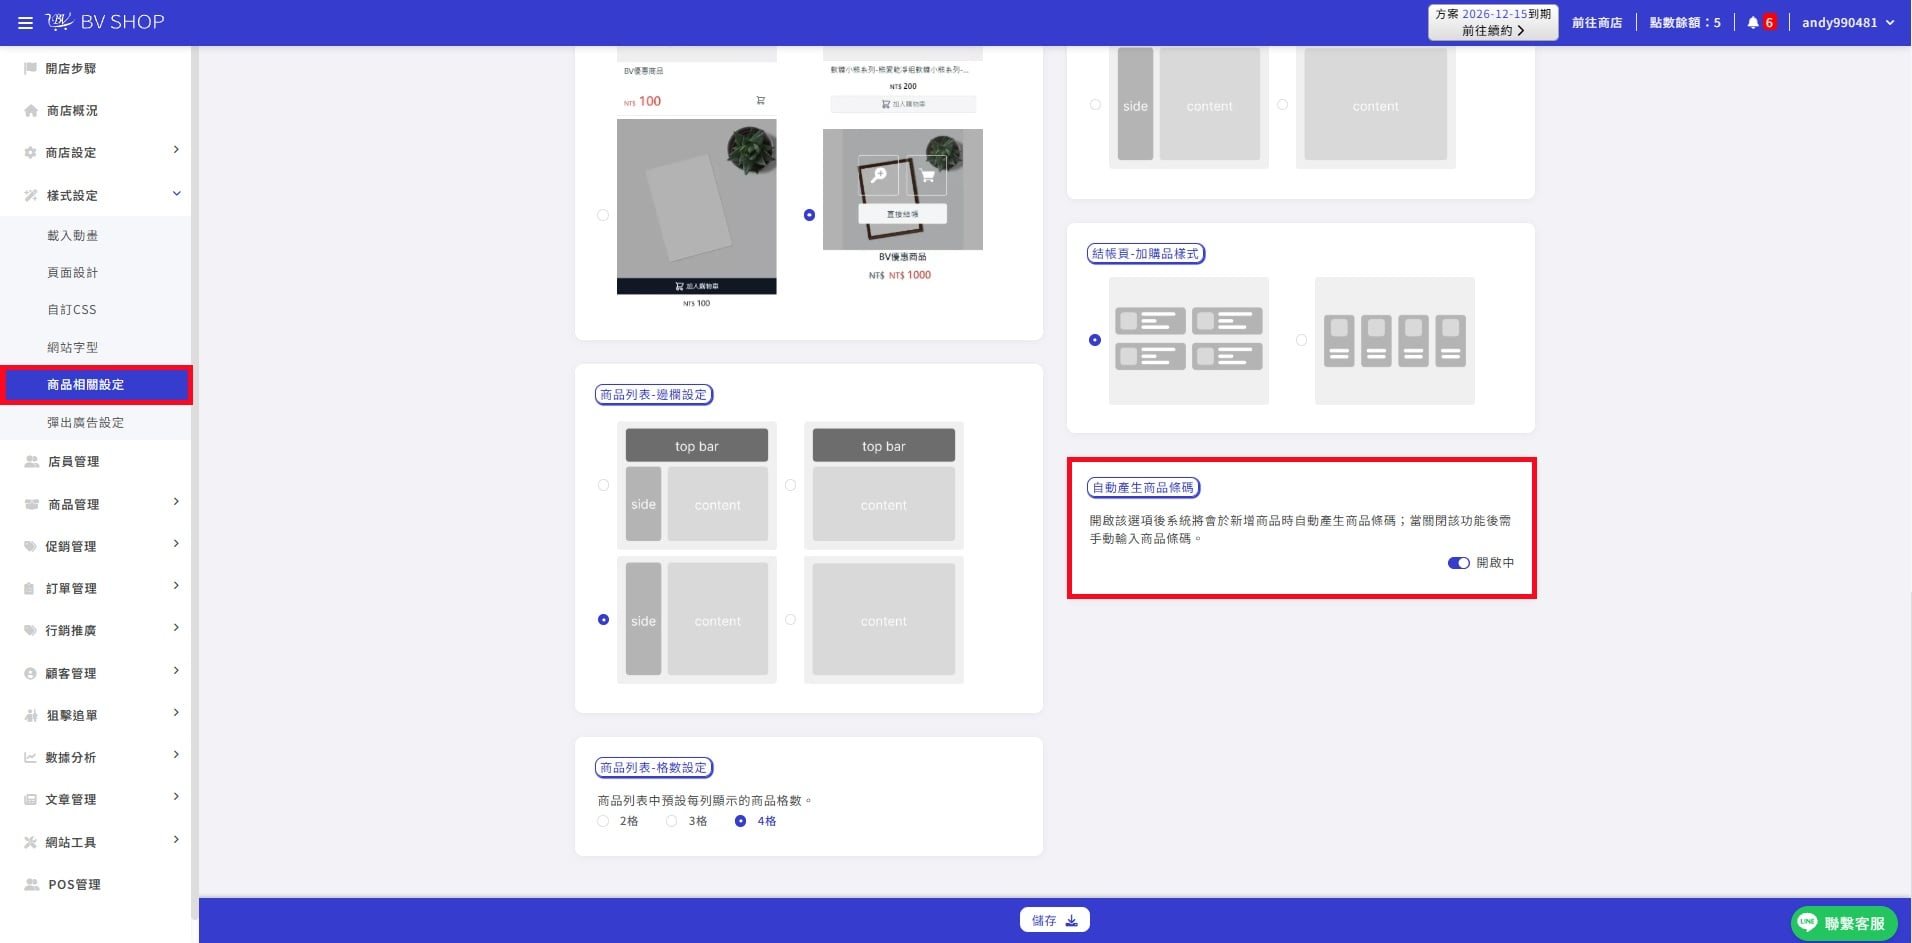The width and height of the screenshot is (1912, 943).
Task: Open the notification bell icon
Action: (x=1752, y=22)
